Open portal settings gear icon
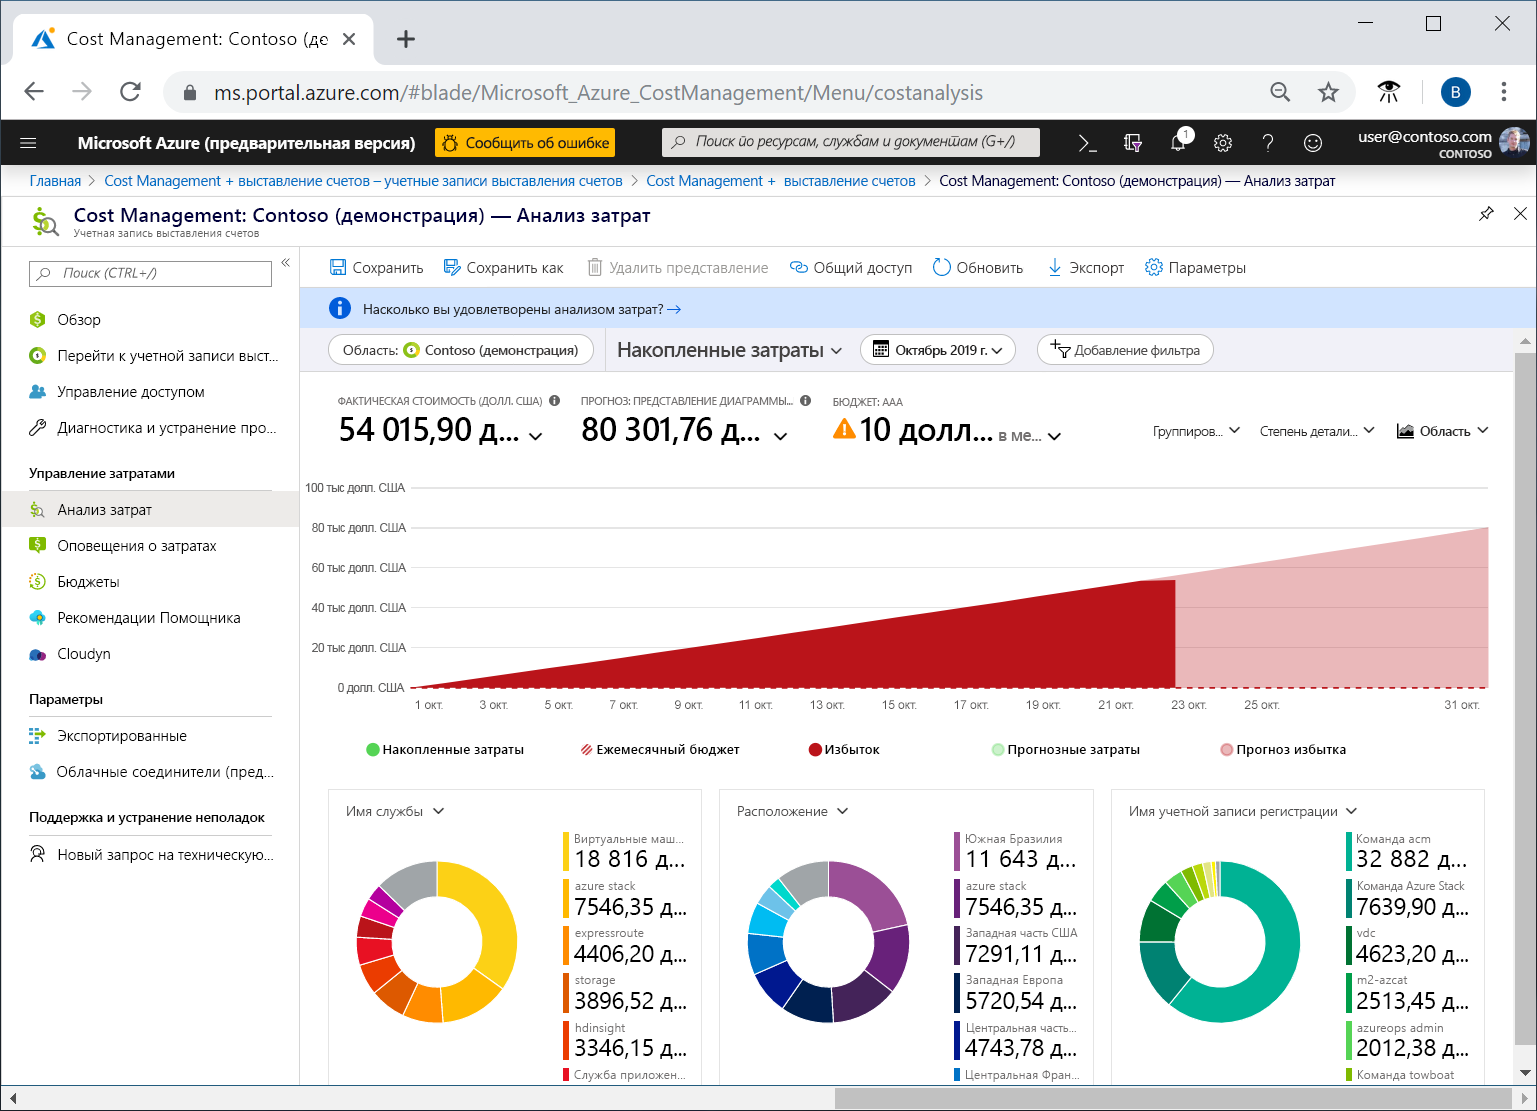1537x1111 pixels. point(1223,143)
